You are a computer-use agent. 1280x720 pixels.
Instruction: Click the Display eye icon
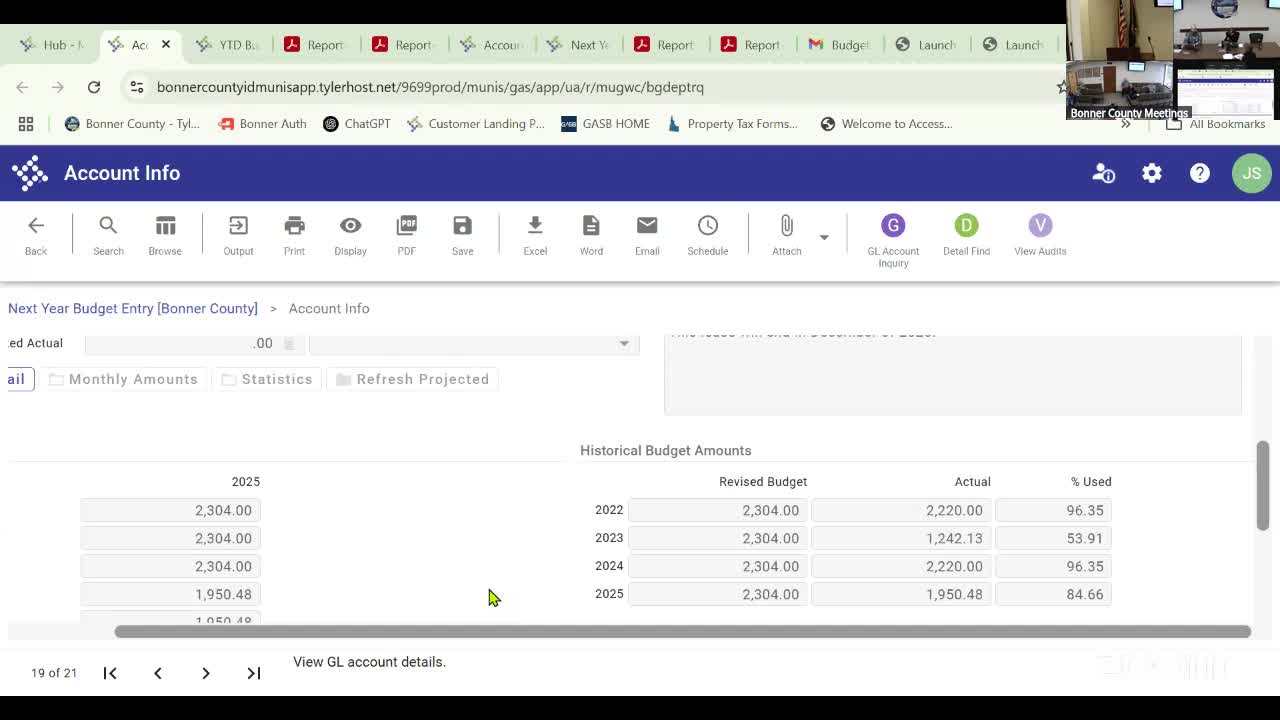tap(350, 235)
